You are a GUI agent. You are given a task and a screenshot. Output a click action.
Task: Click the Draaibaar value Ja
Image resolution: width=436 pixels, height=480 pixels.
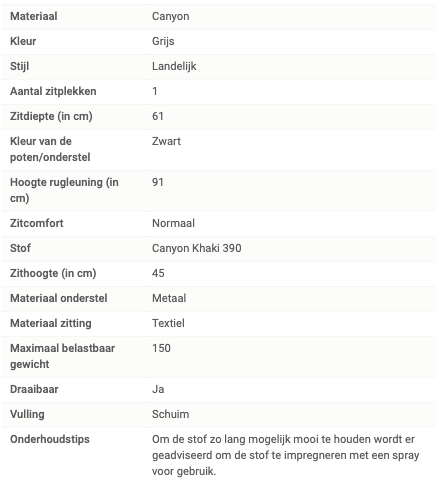pyautogui.click(x=158, y=389)
